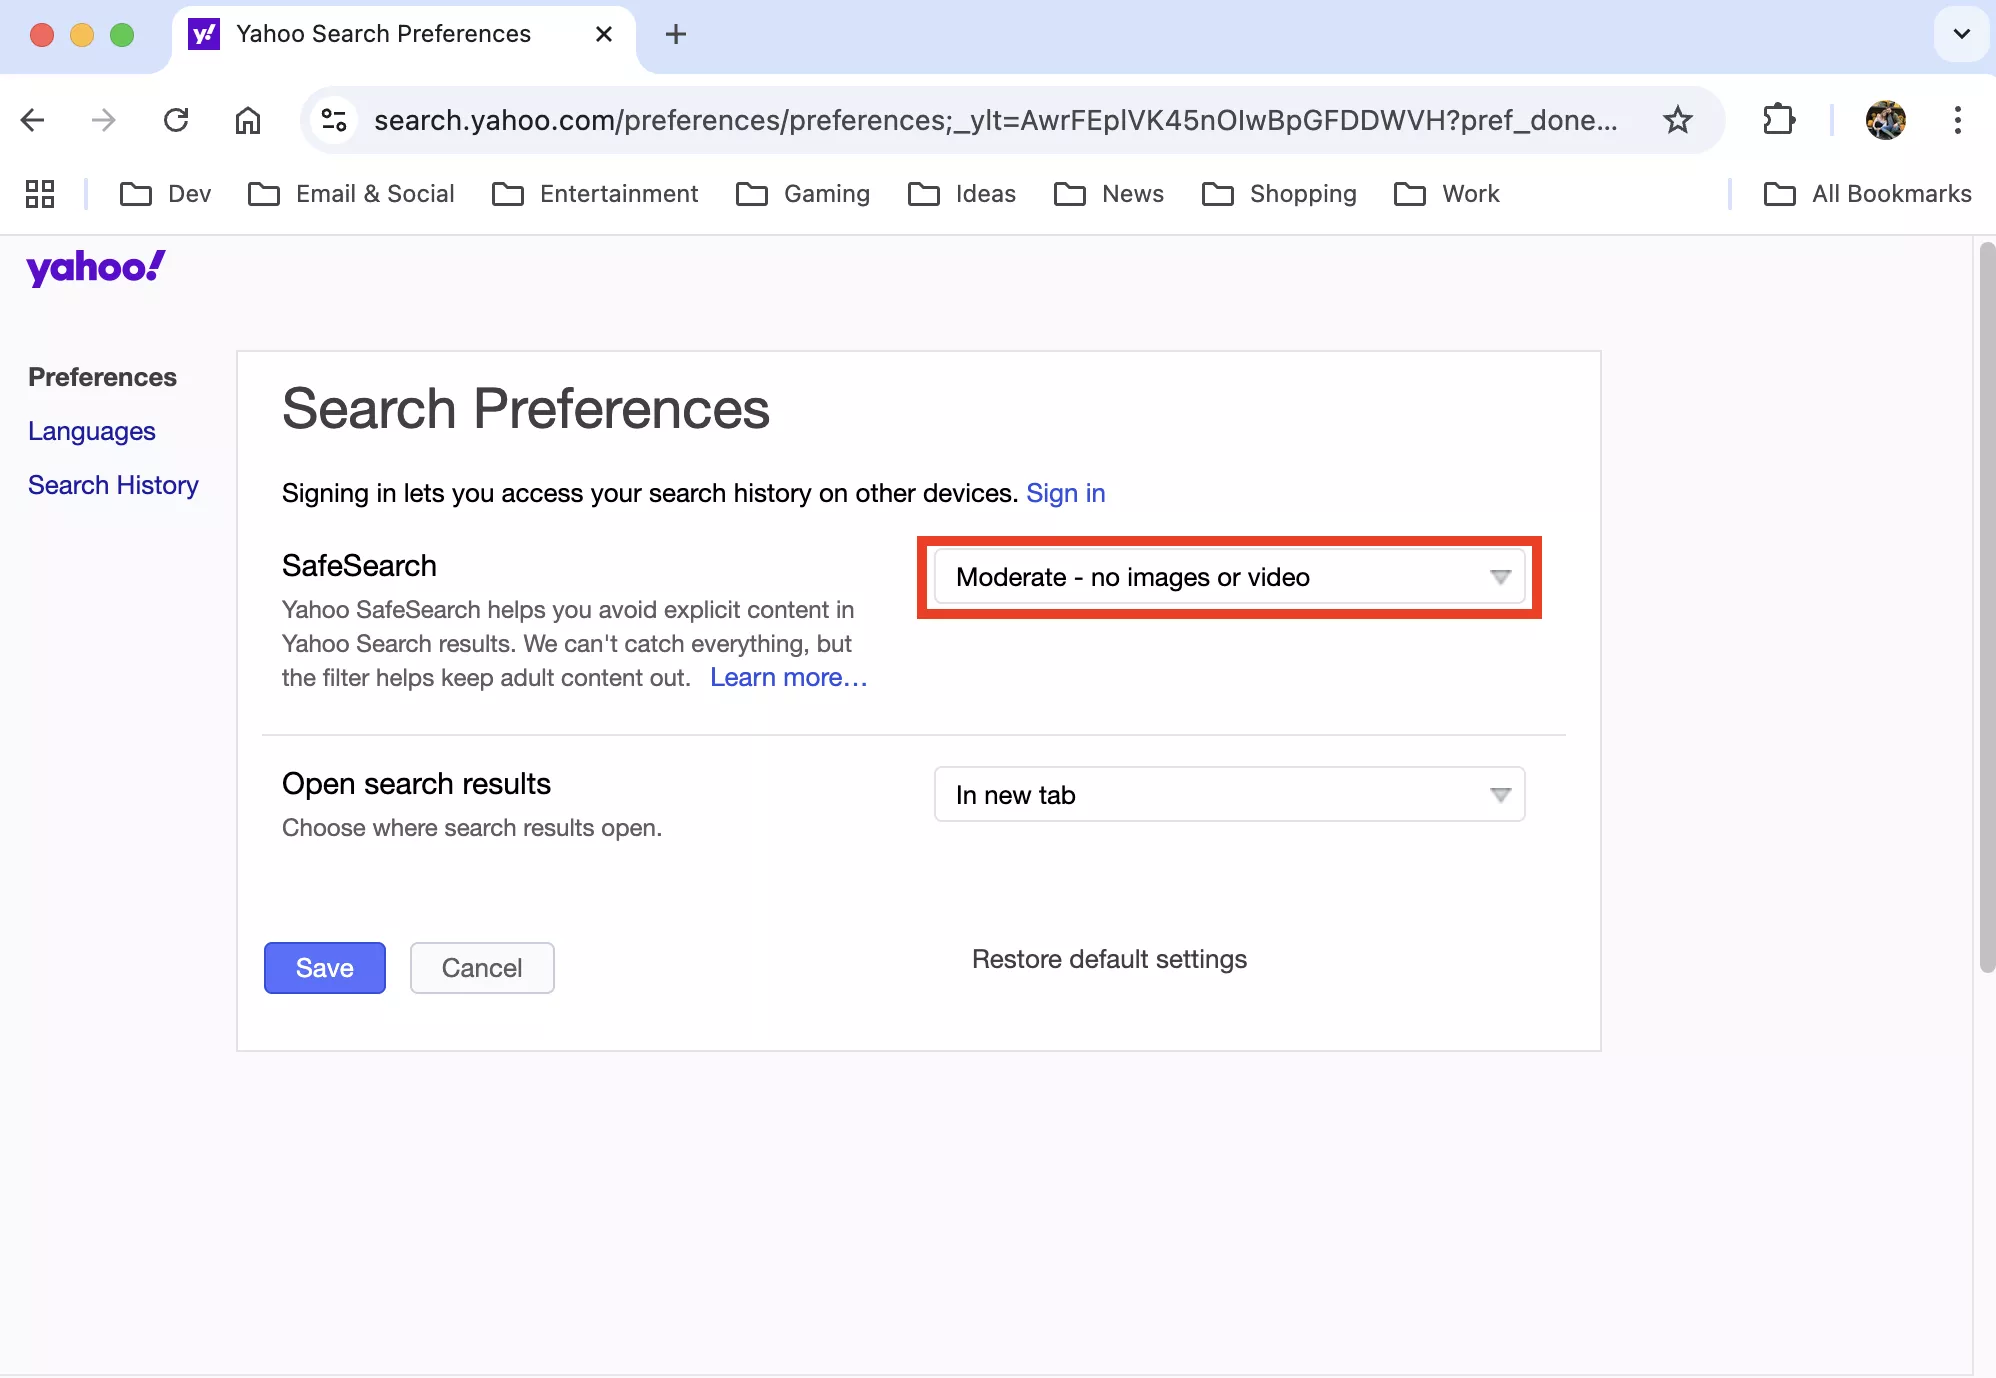
Task: Click the site info icon in address bar
Action: coord(334,121)
